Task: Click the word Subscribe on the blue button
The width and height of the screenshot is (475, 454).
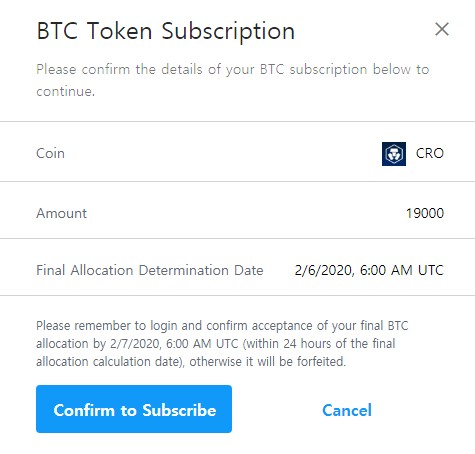Action: point(179,410)
